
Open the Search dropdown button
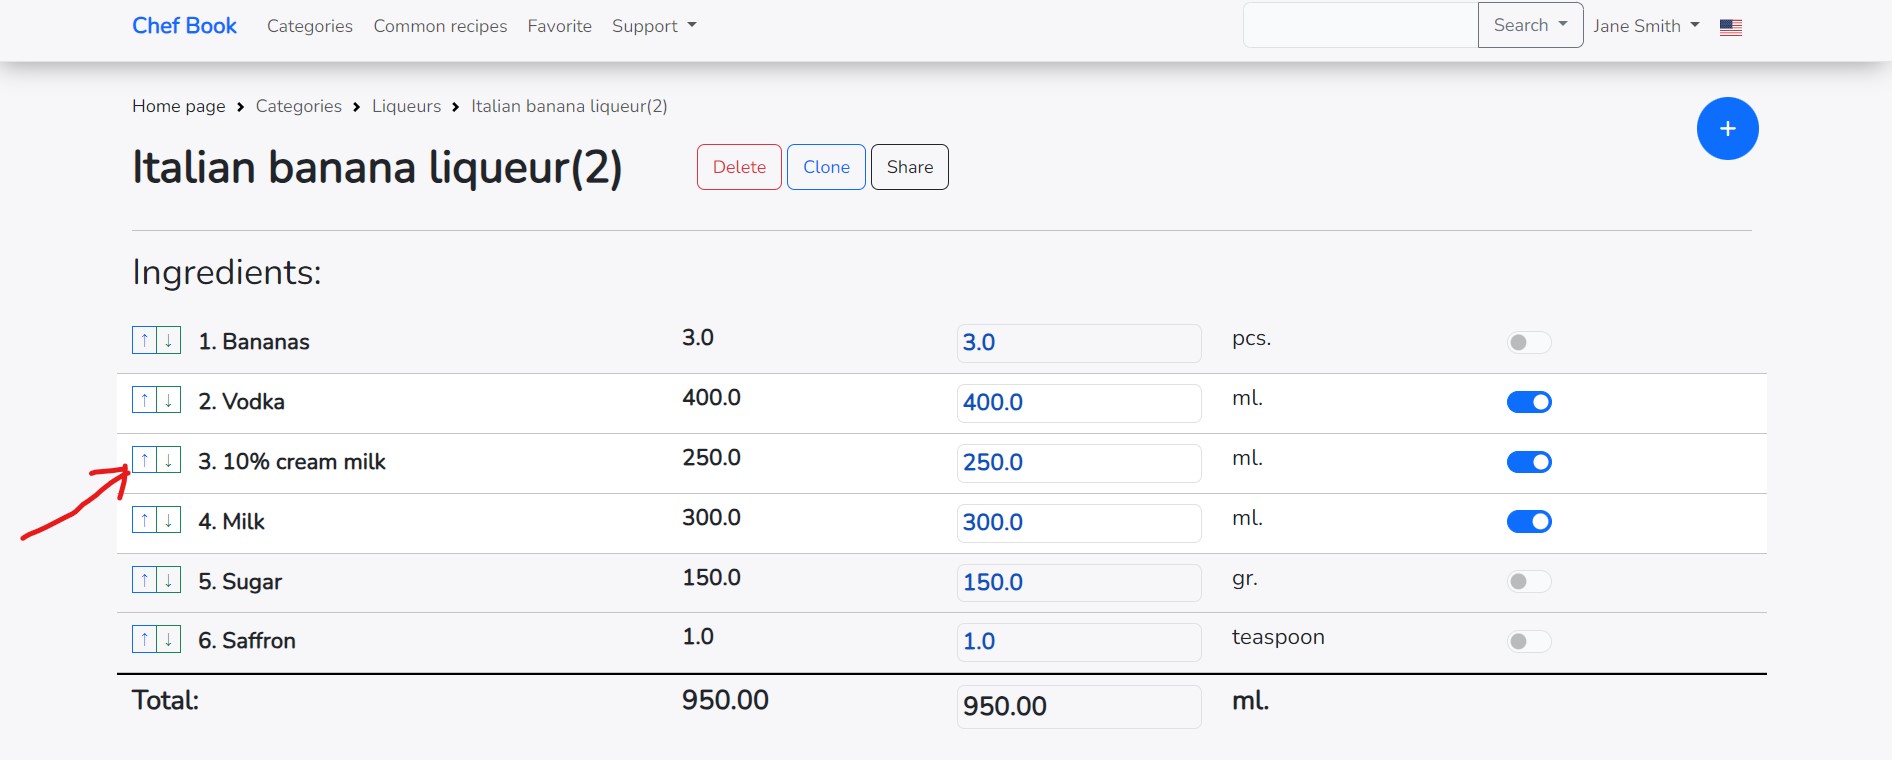1529,26
